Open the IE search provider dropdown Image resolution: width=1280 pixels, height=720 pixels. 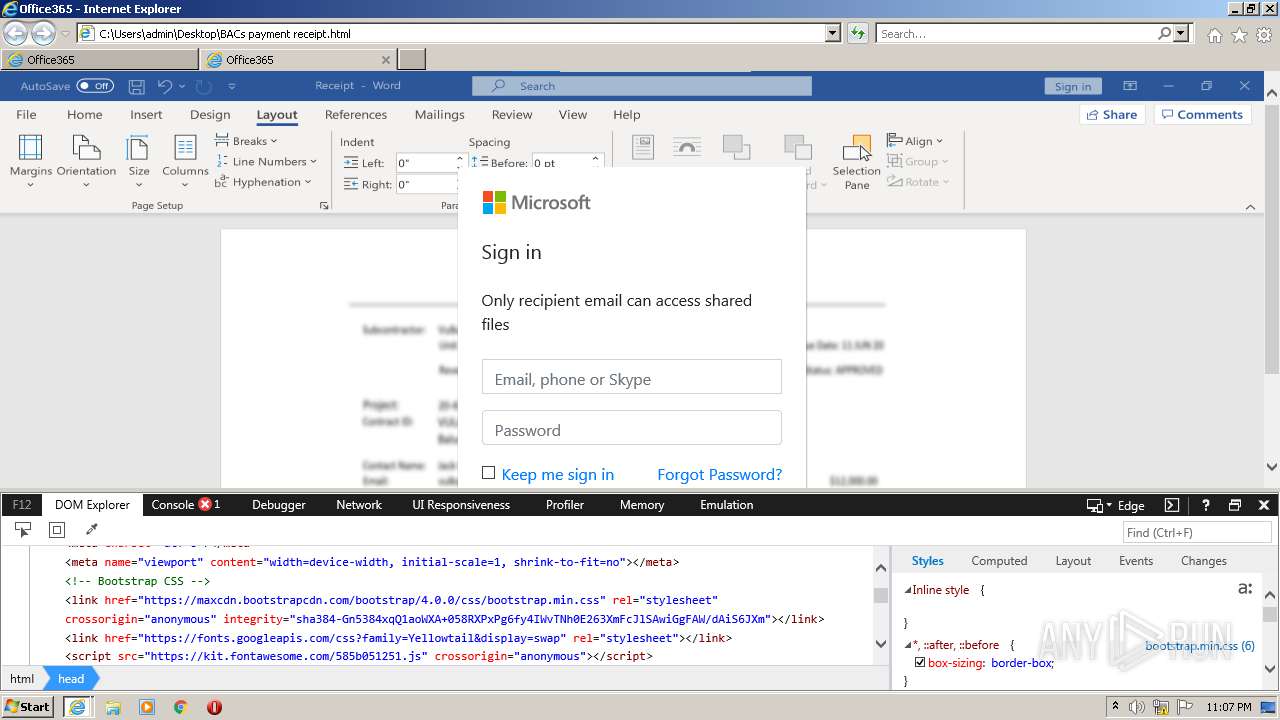pos(1182,34)
